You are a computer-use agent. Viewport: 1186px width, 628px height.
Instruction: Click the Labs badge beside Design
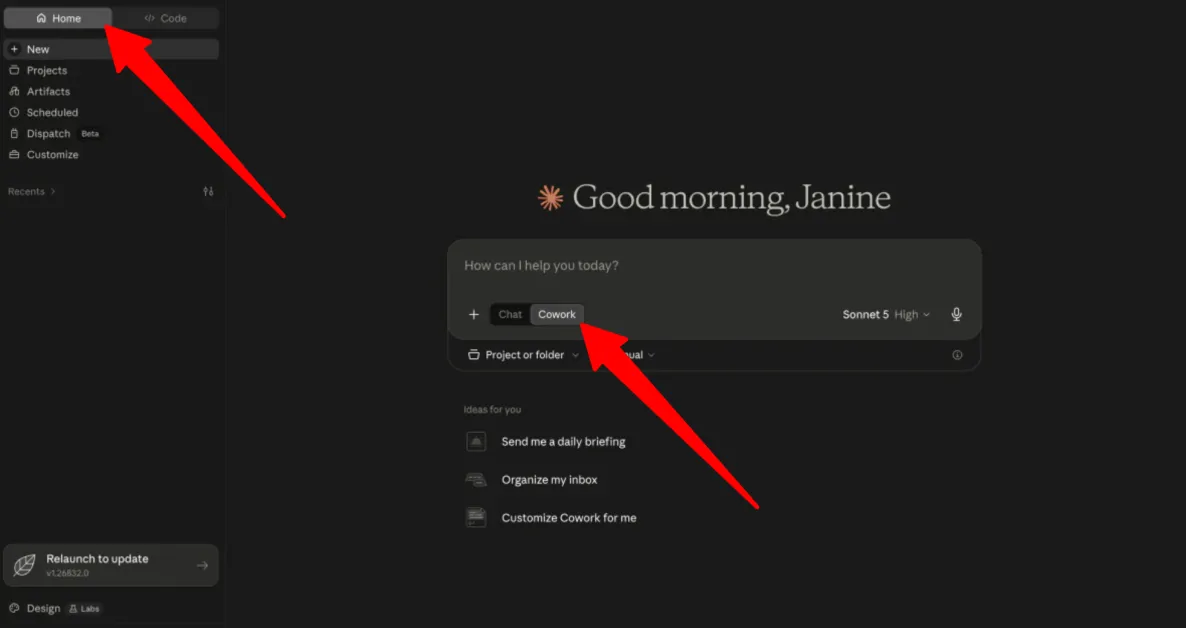click(x=84, y=608)
